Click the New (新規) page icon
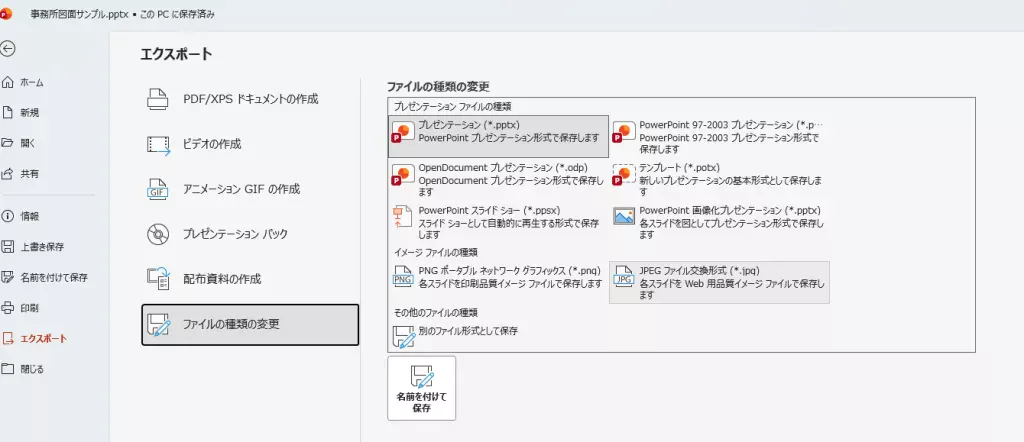This screenshot has width=1024, height=442. 8,112
